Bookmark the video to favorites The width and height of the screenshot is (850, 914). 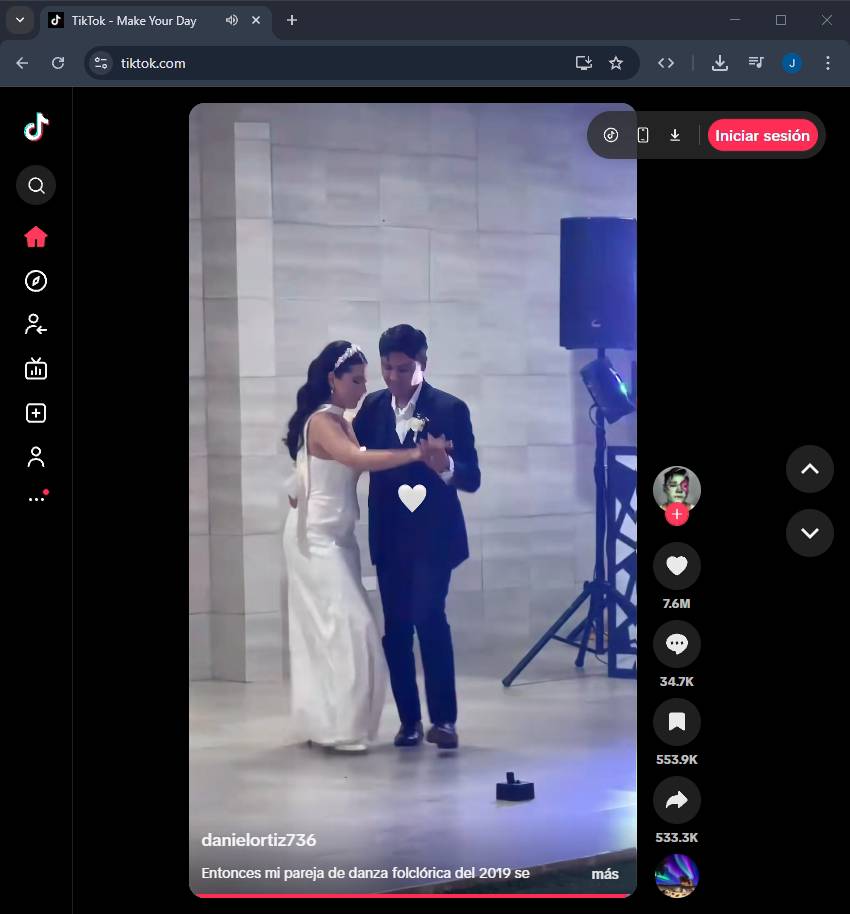(677, 722)
